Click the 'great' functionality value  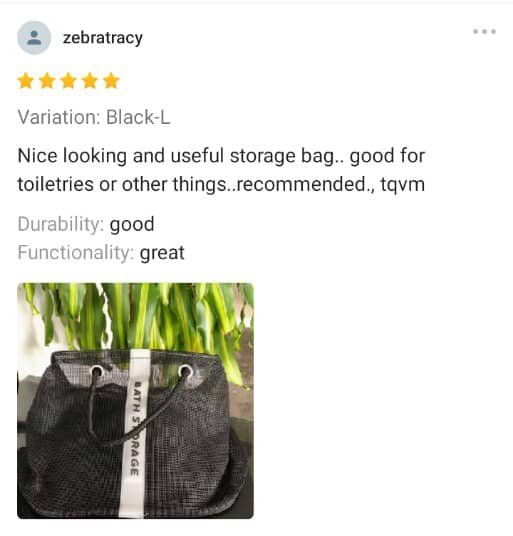[162, 253]
